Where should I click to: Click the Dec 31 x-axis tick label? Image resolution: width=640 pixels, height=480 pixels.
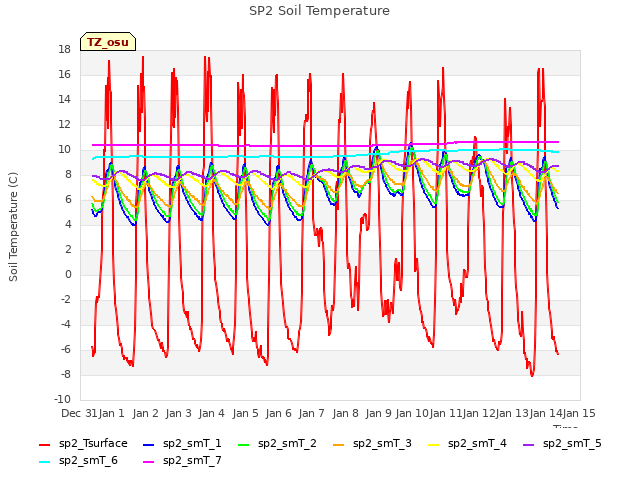[79, 413]
